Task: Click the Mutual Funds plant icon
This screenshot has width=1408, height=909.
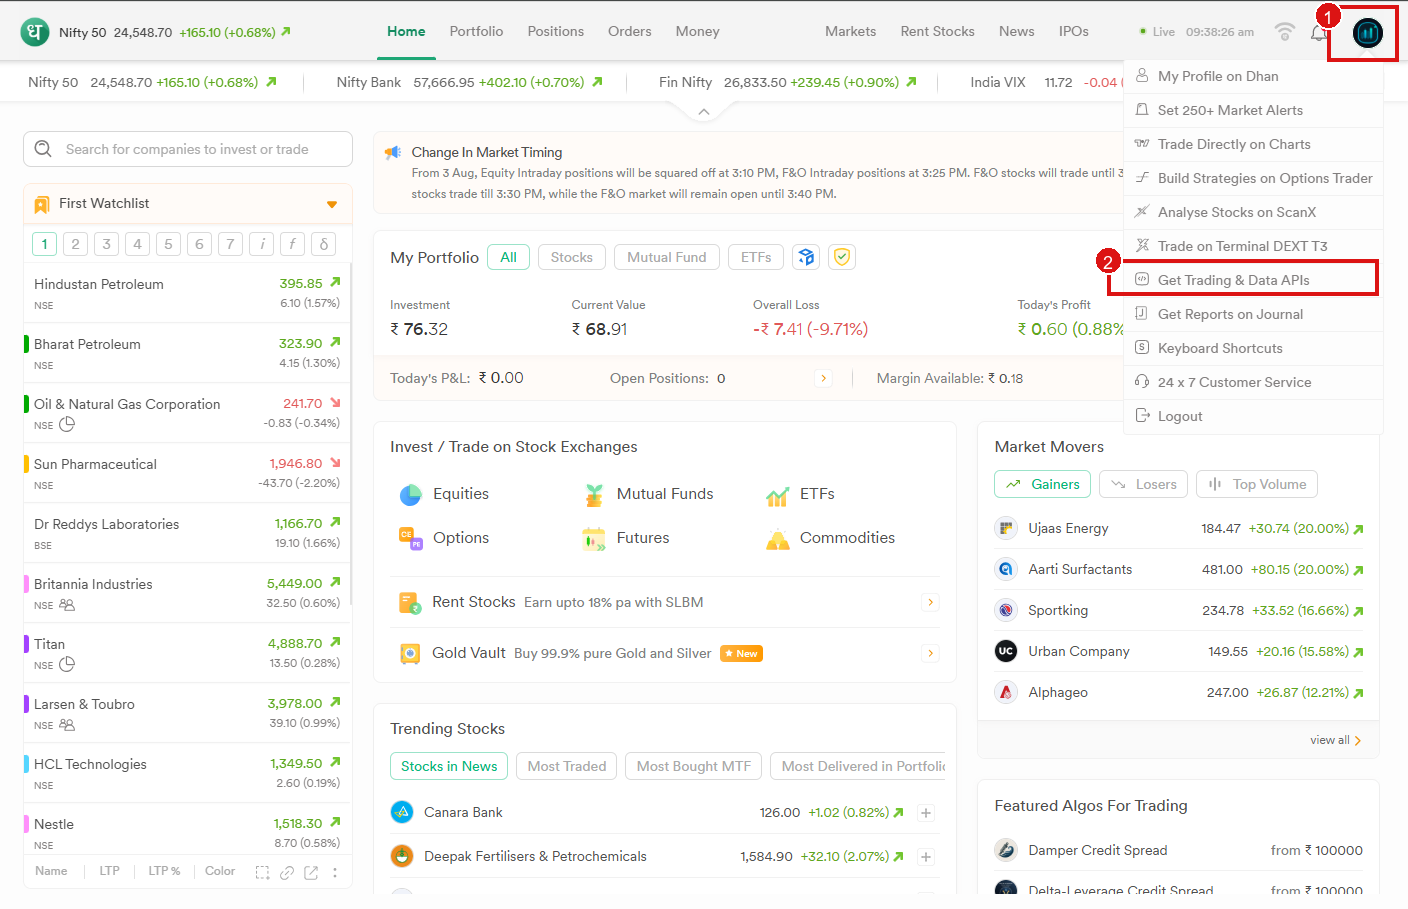Action: [594, 494]
